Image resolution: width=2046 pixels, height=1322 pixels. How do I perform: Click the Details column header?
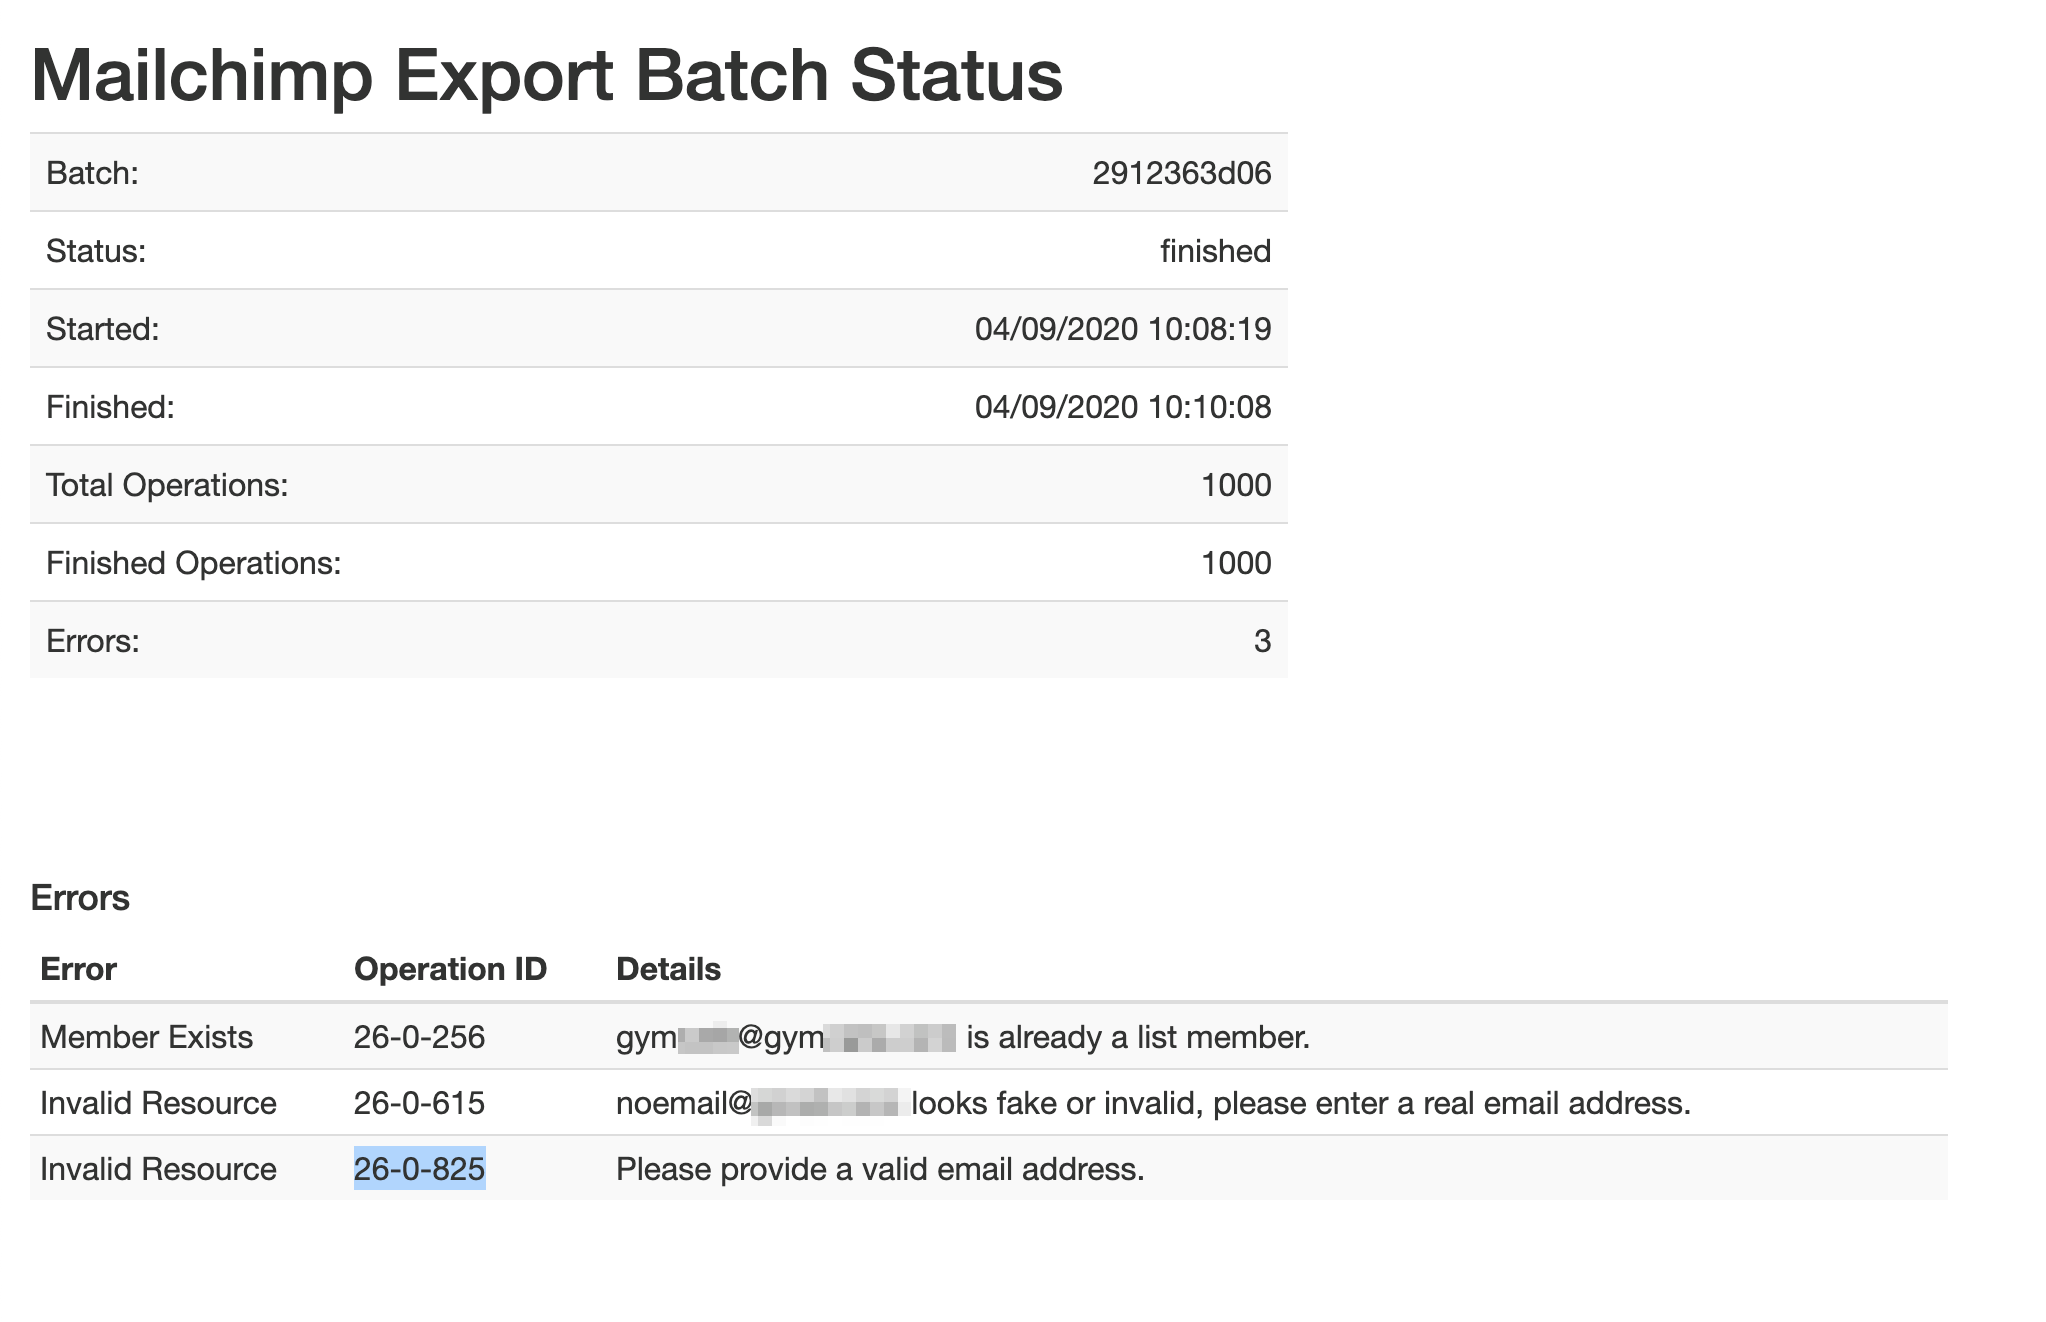[668, 969]
